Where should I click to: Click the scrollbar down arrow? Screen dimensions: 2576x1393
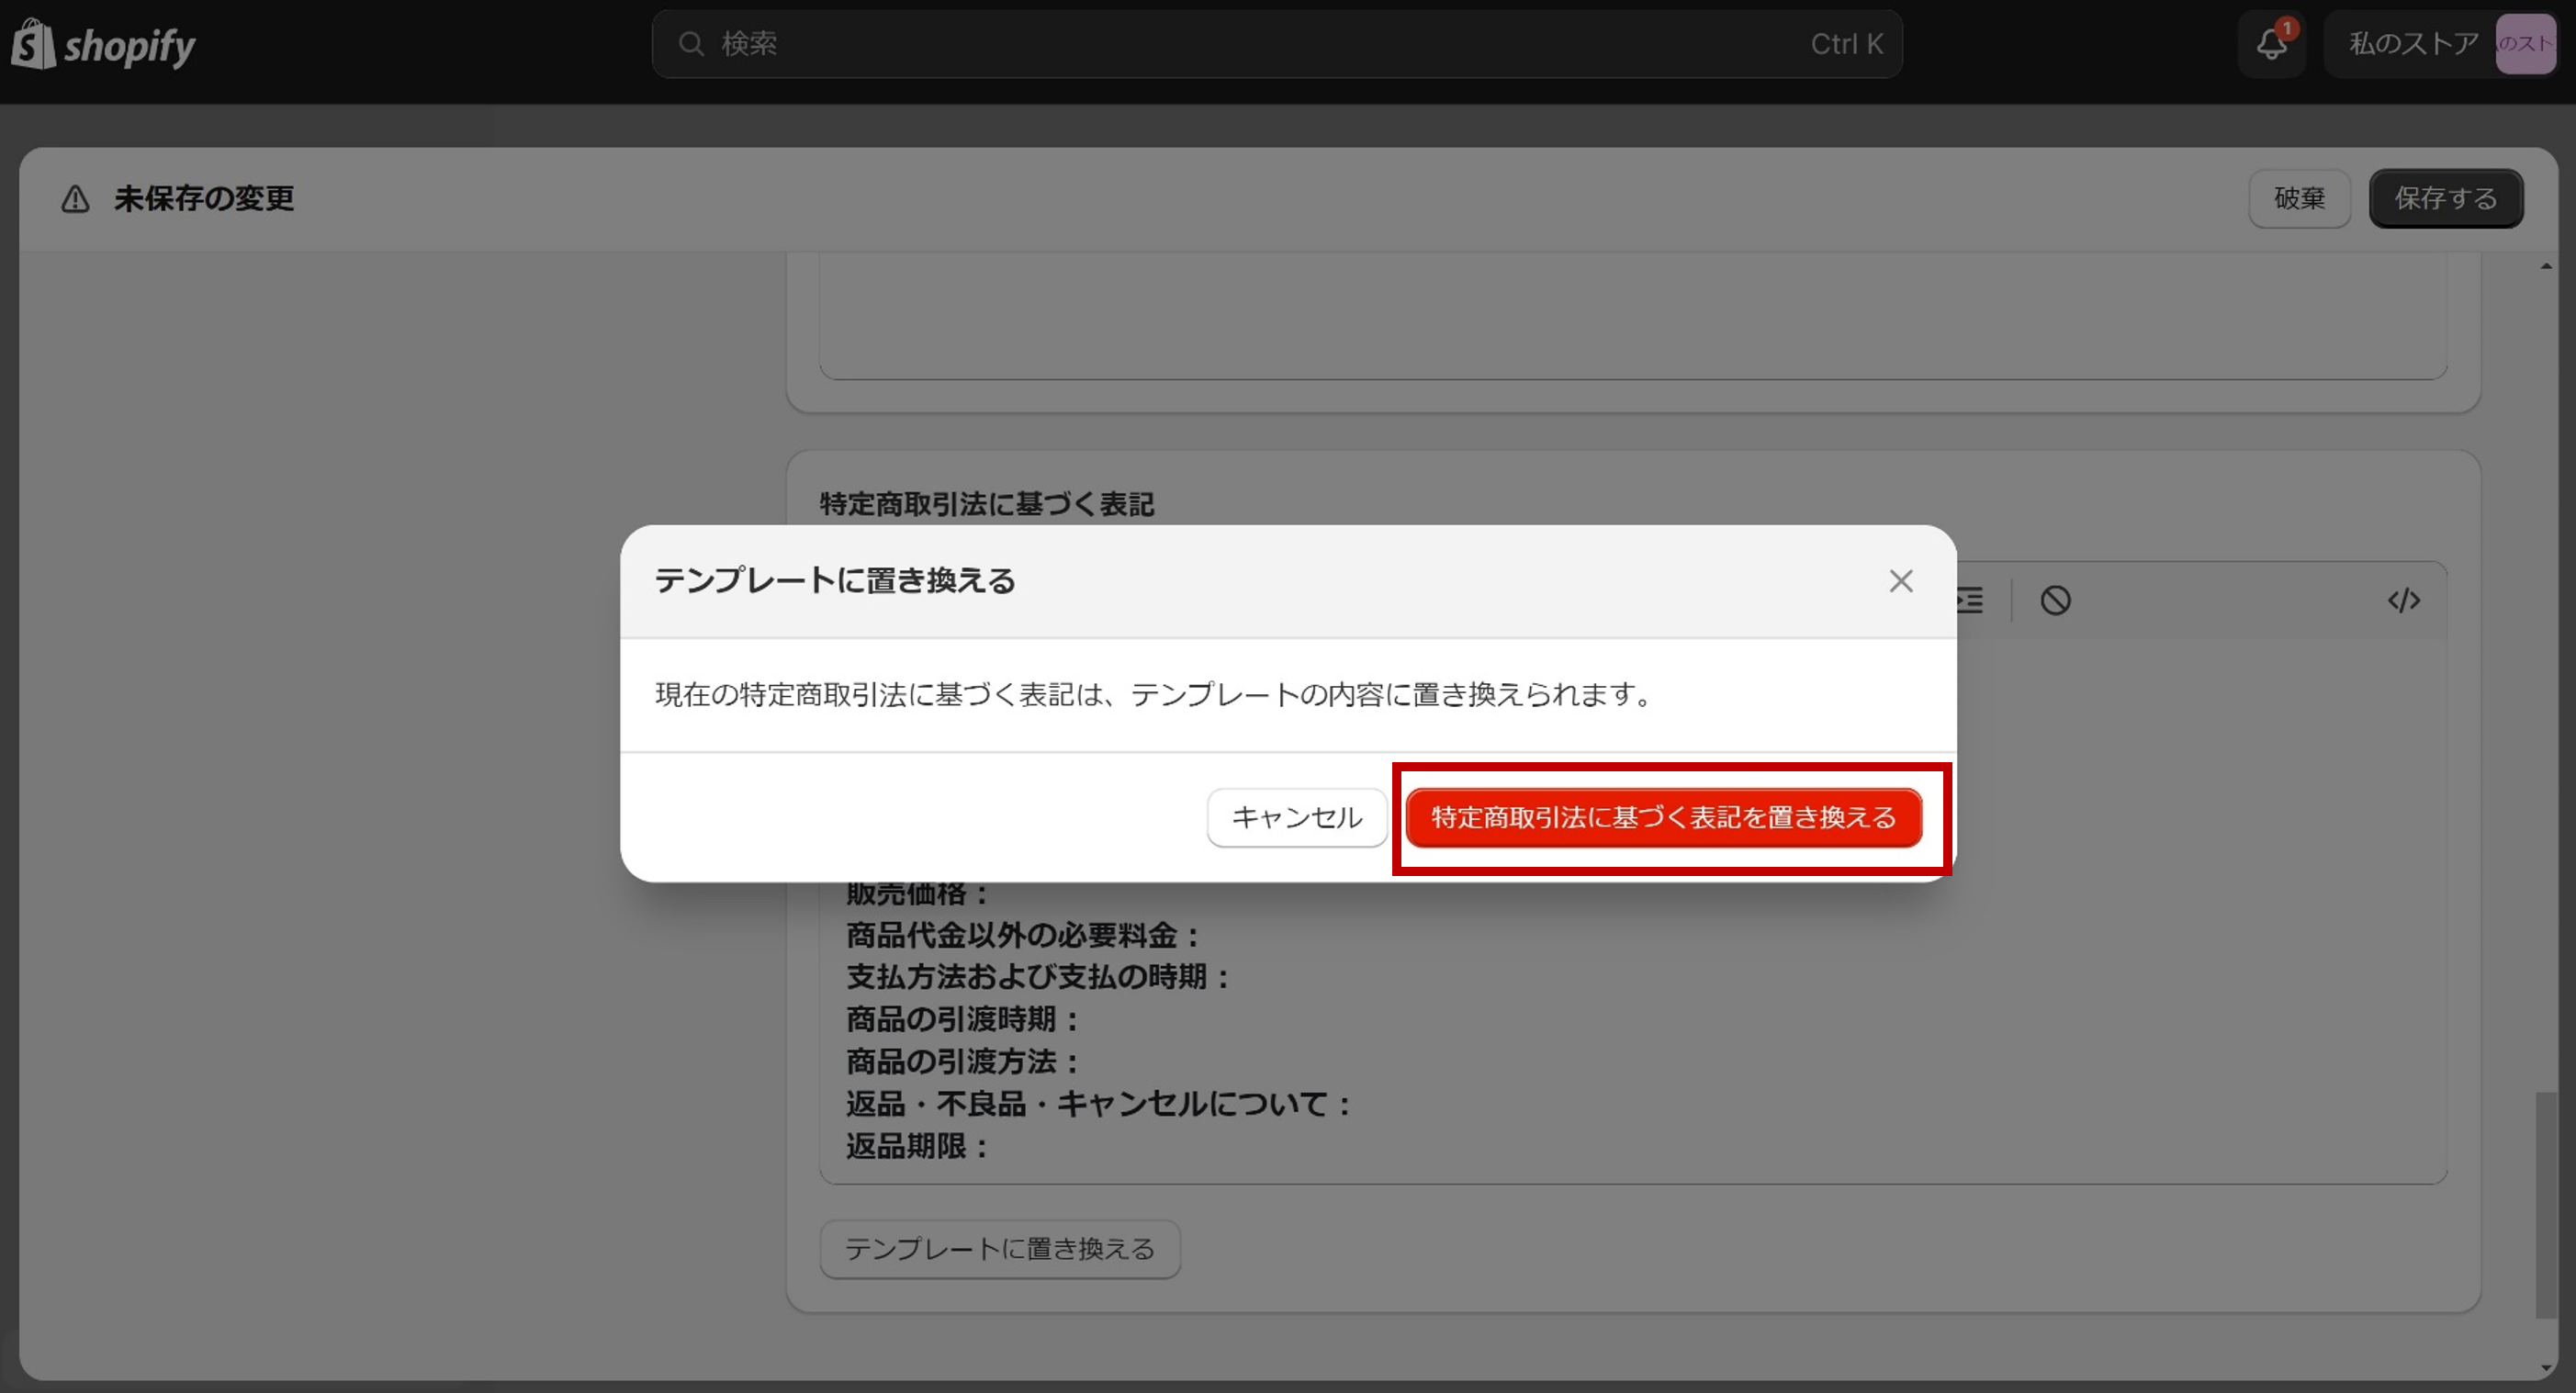2546,1366
